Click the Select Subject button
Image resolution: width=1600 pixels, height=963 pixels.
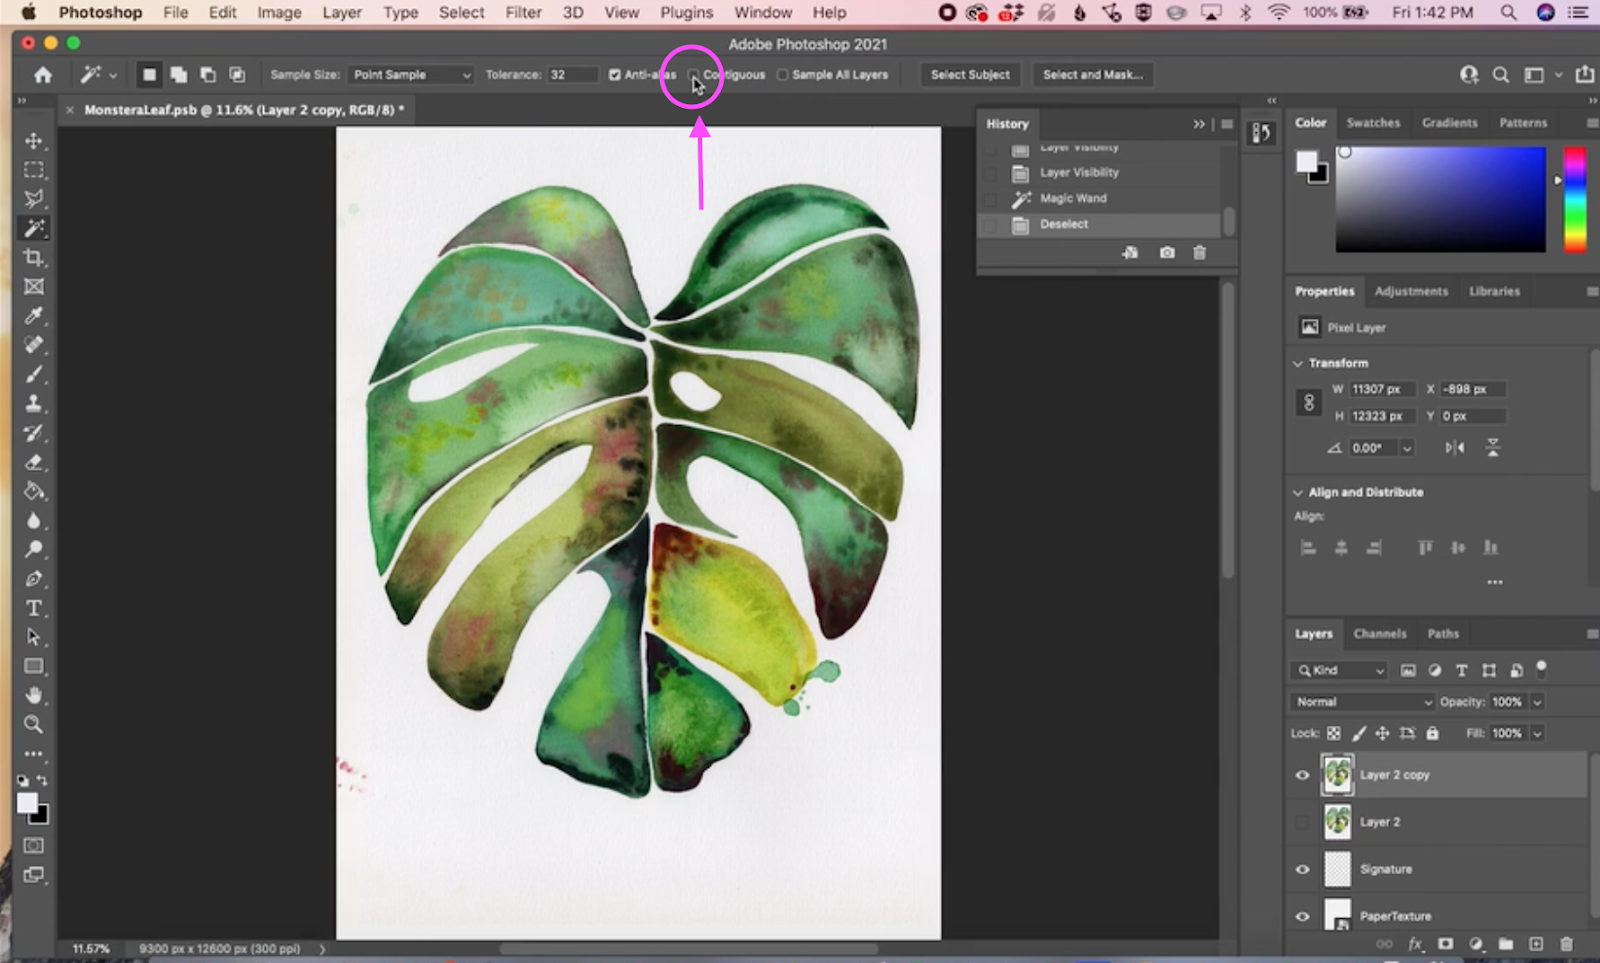969,74
